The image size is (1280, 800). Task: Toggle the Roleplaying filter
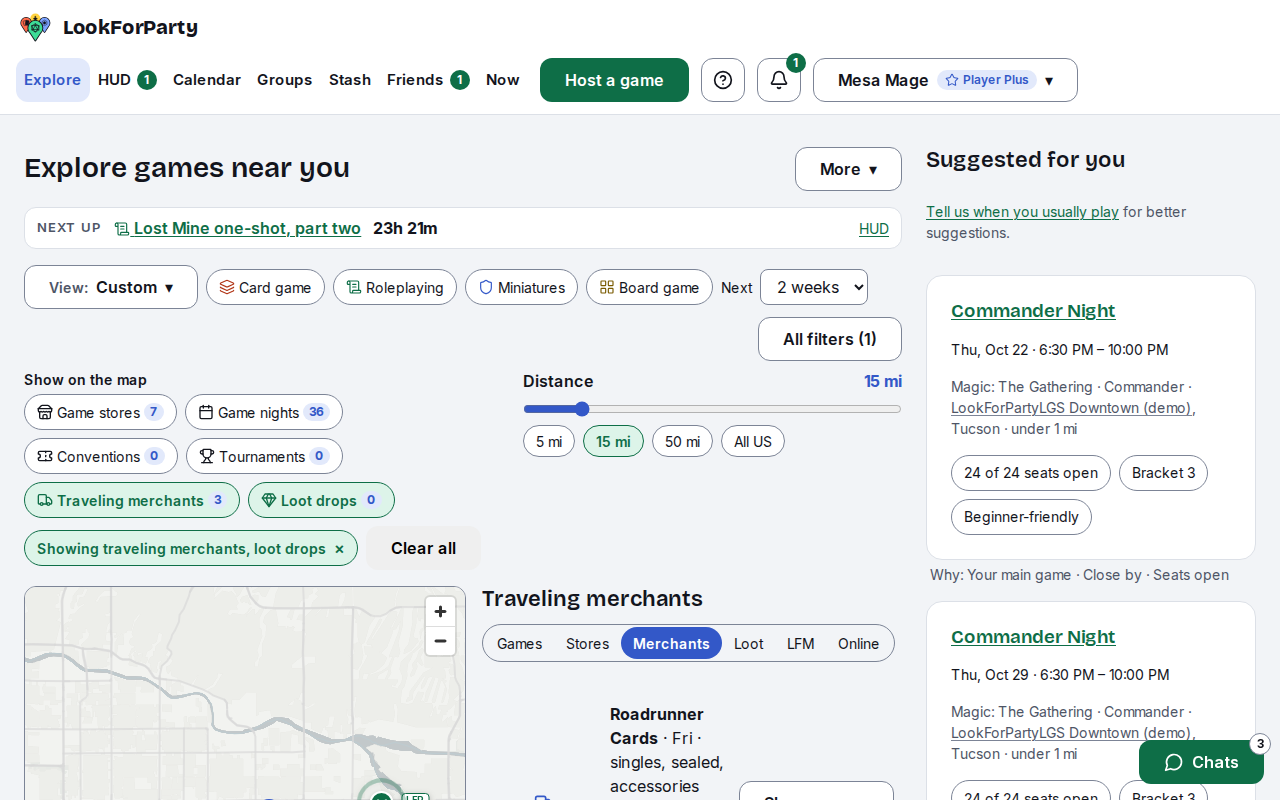(395, 287)
